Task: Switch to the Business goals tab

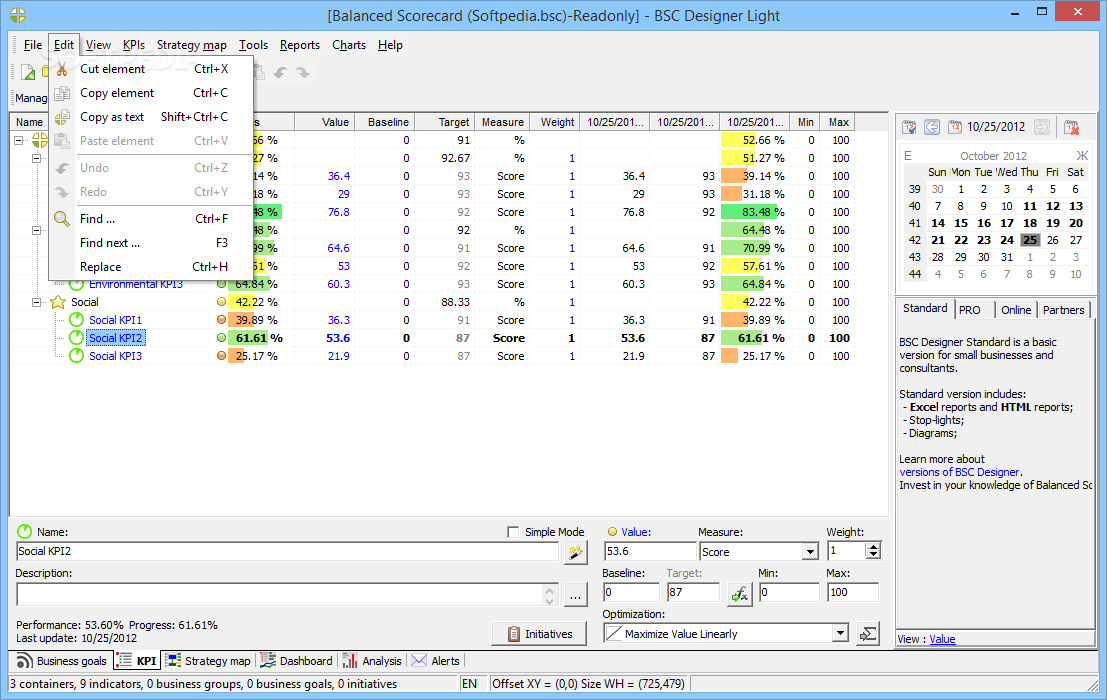Action: coord(62,661)
